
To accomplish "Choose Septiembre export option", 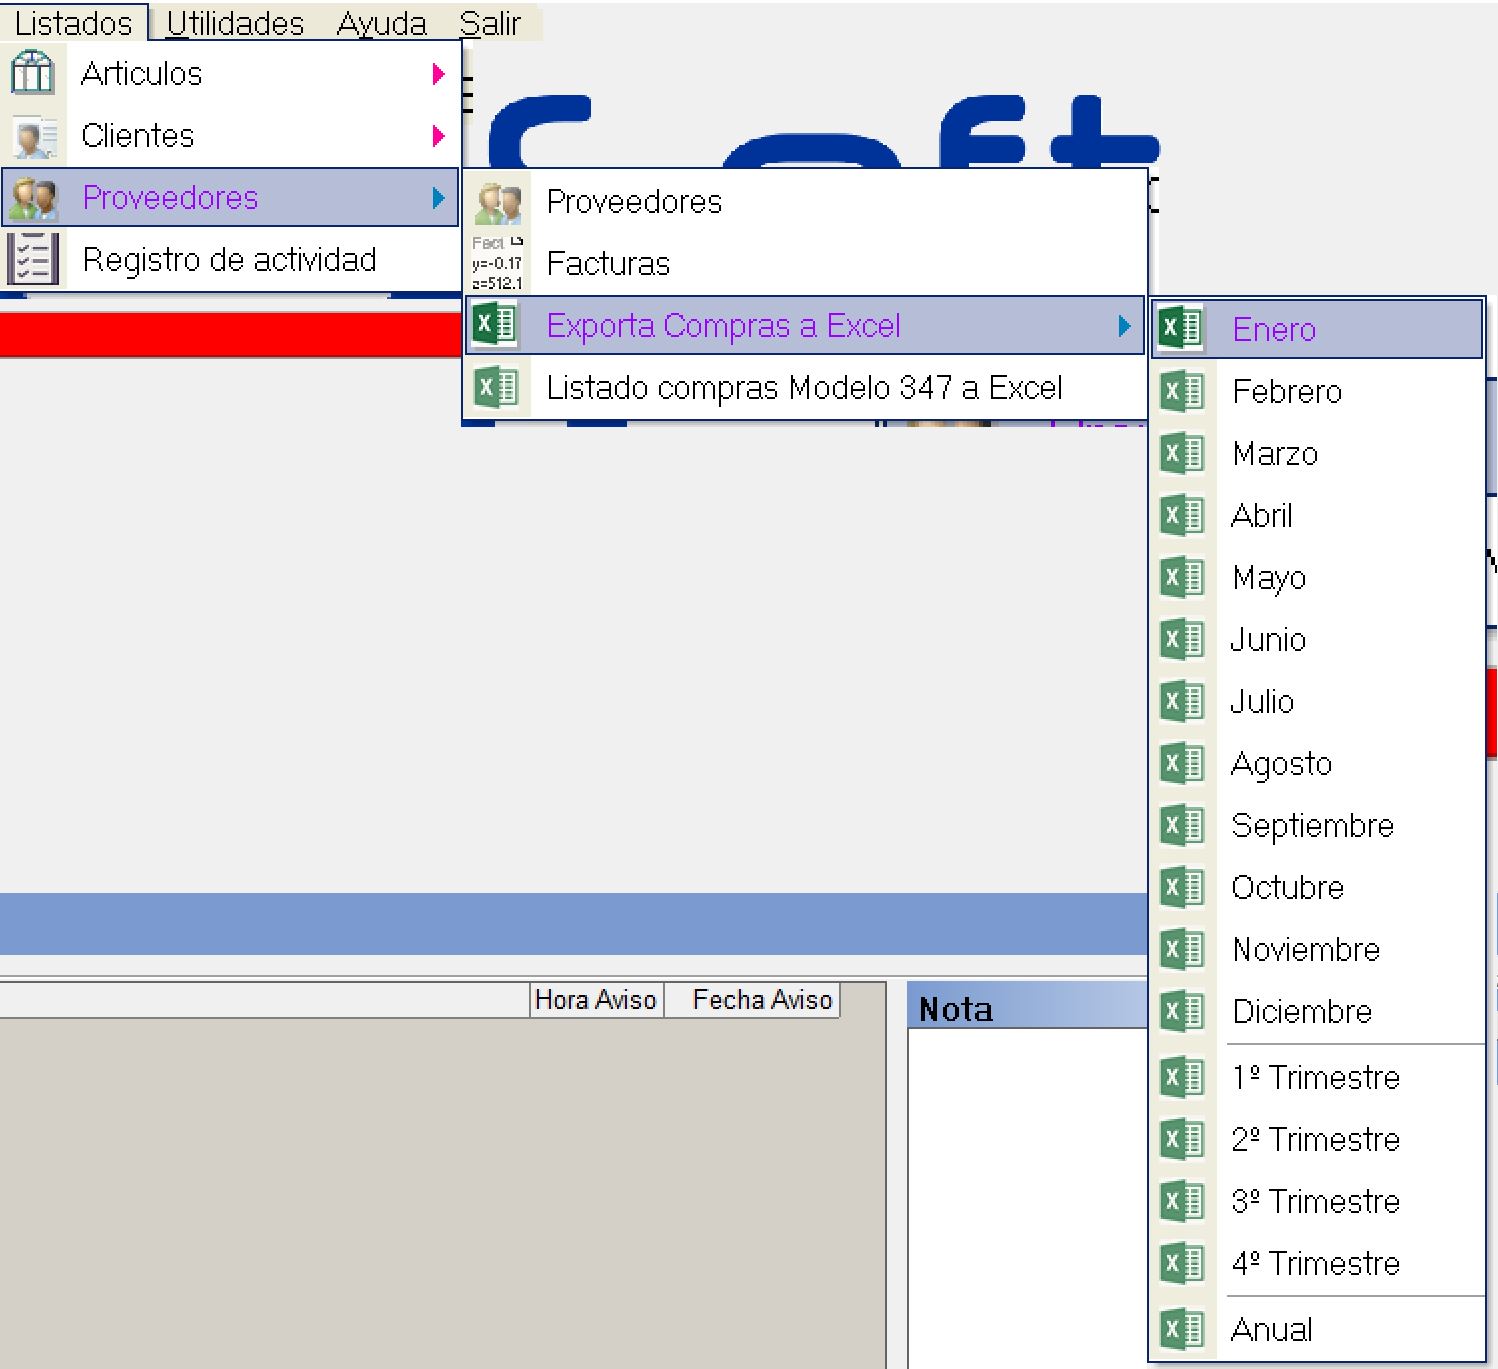I will tap(1312, 826).
